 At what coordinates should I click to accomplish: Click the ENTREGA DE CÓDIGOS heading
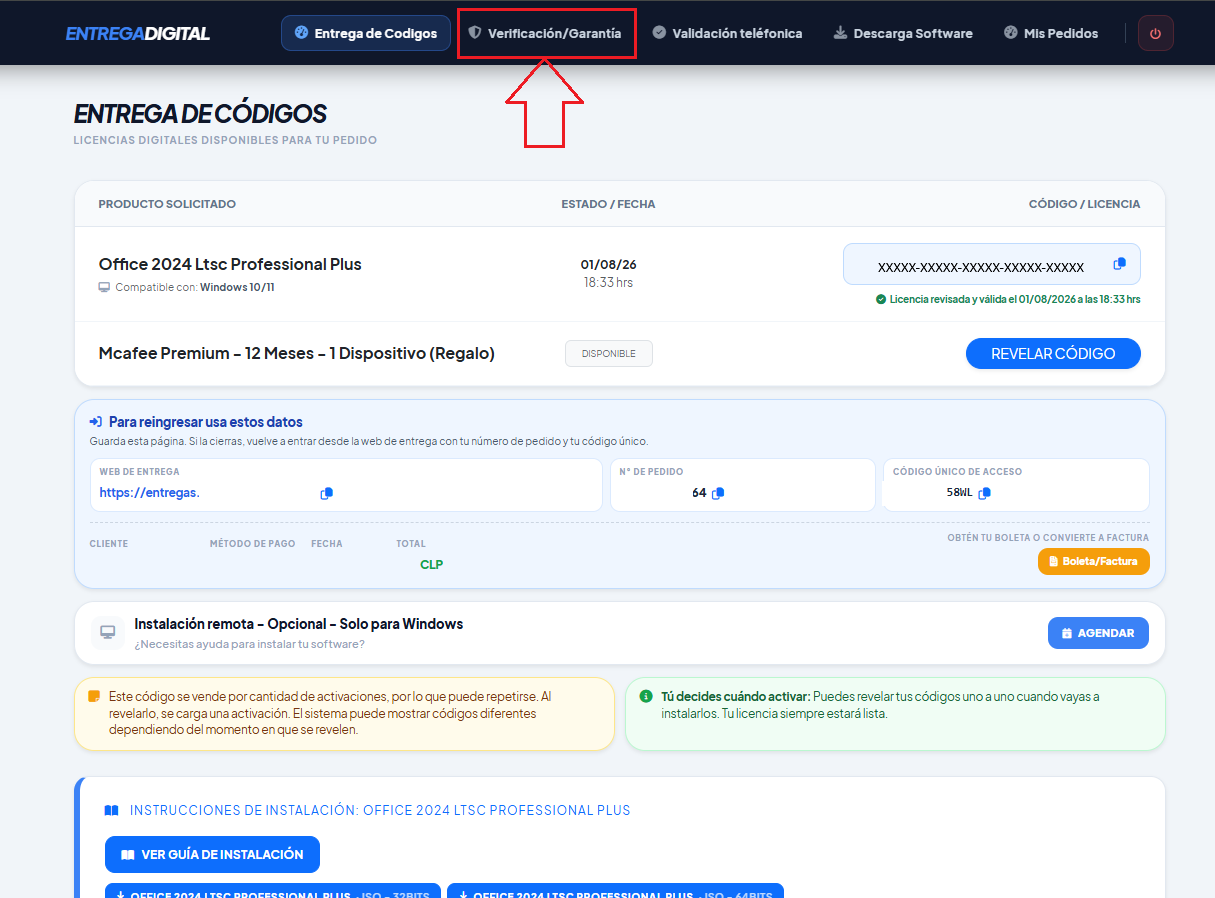tap(200, 114)
